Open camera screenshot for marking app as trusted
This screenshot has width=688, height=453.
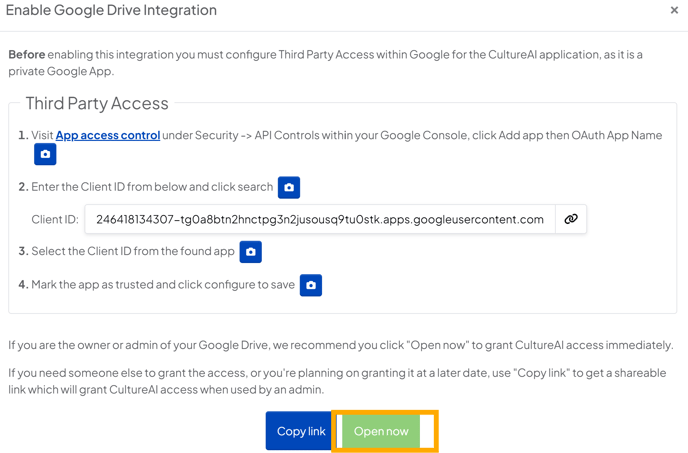(x=311, y=285)
